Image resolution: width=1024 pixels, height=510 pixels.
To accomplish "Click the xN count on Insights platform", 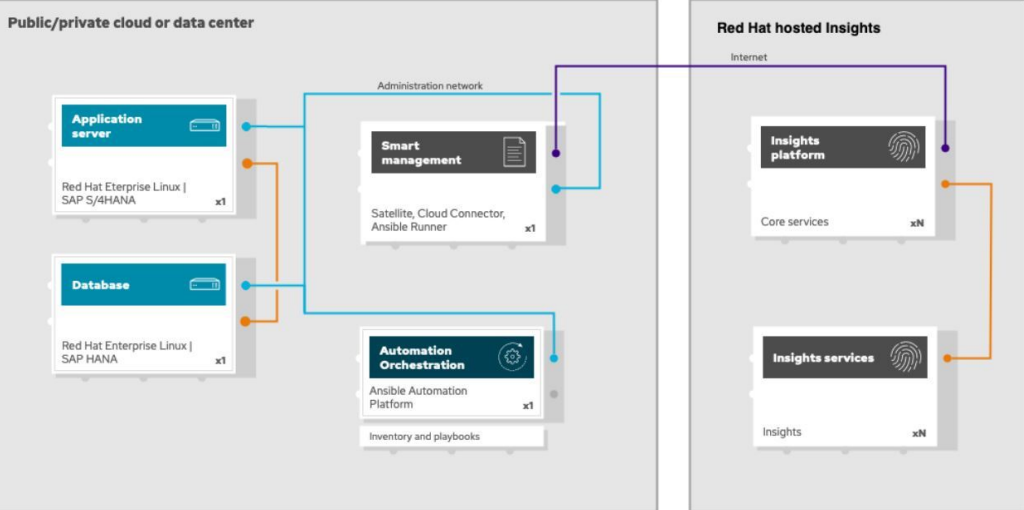I will pyautogui.click(x=917, y=223).
